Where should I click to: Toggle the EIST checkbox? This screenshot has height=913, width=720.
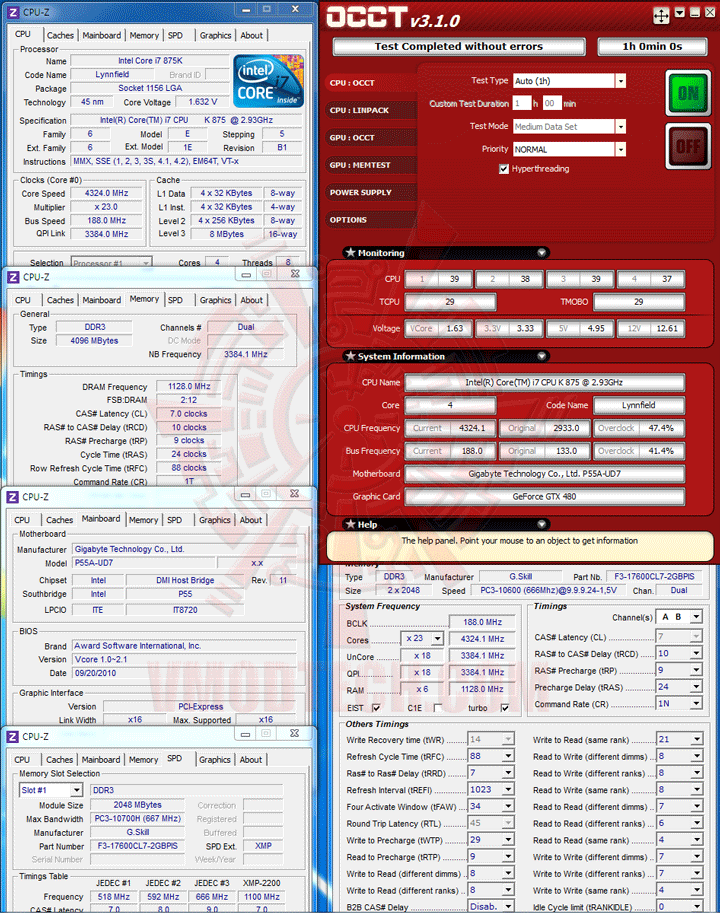pos(376,708)
